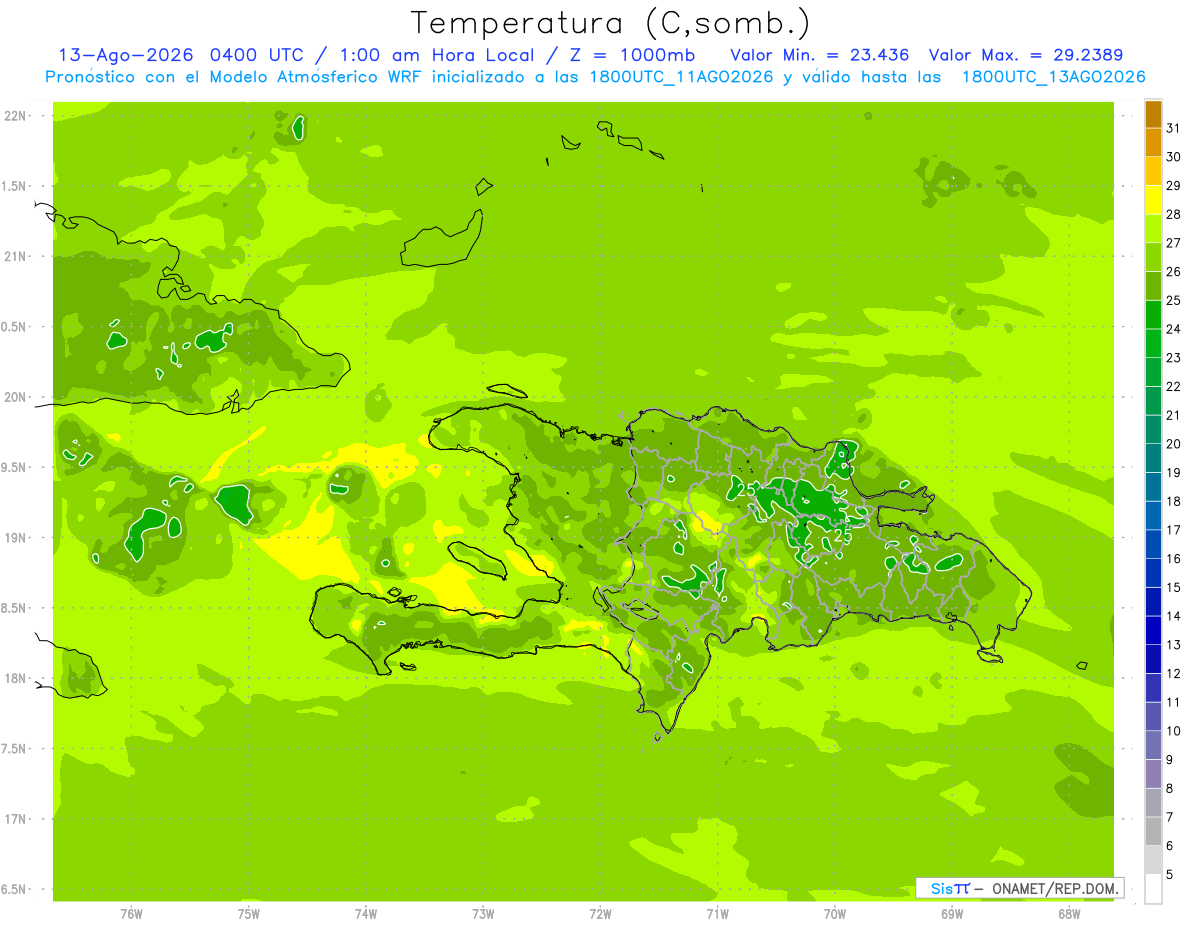Click the legend value label 28
This screenshot has width=1200, height=927.
1173,214
